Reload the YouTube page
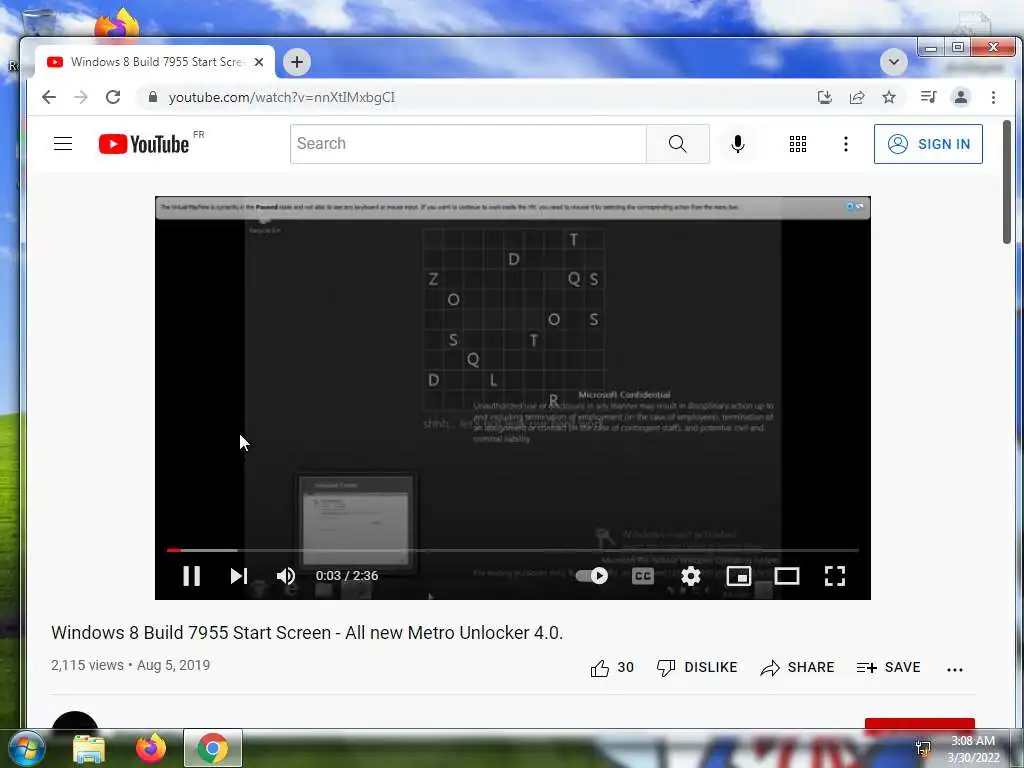 (113, 97)
